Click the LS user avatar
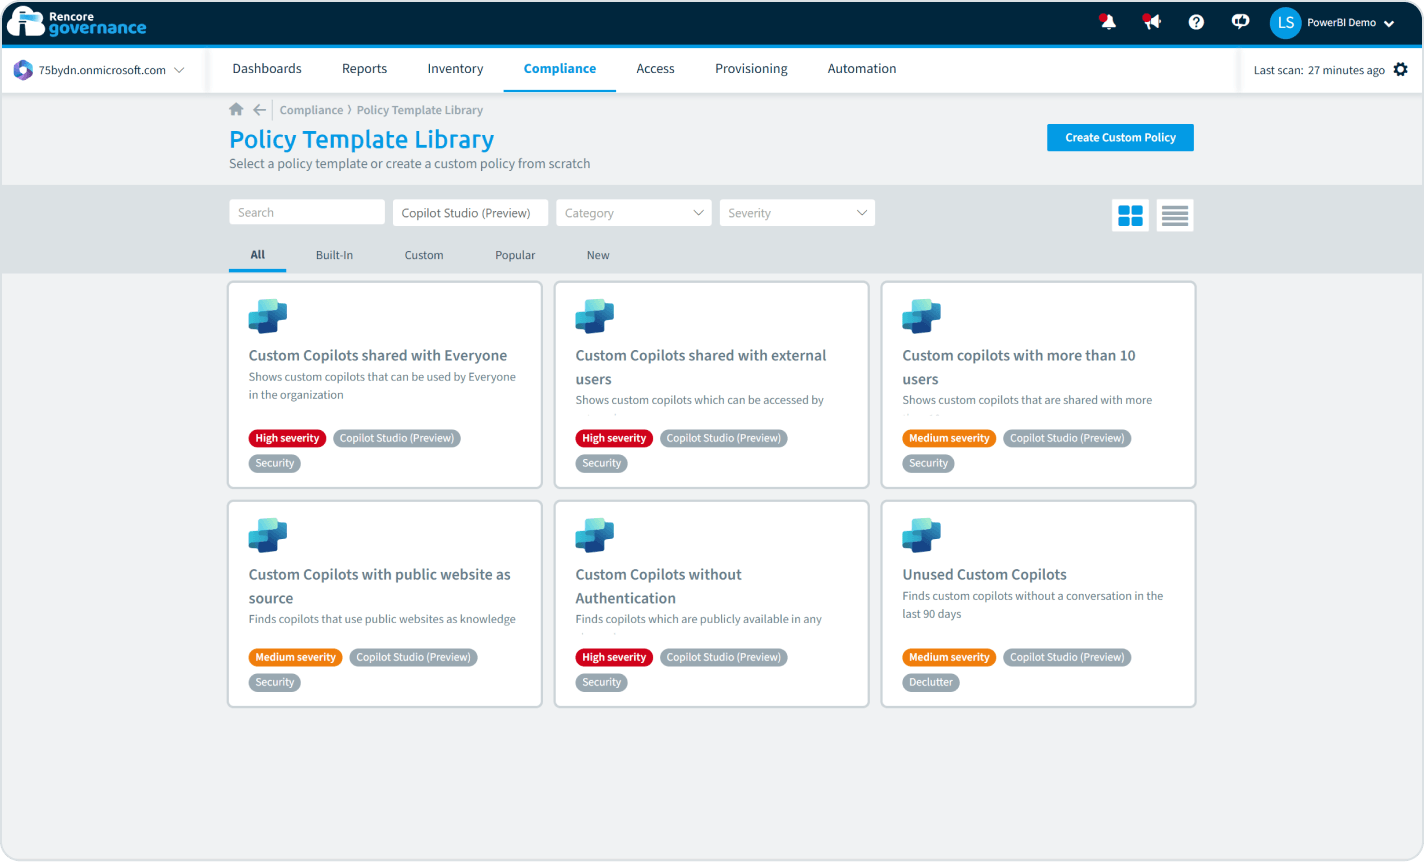Viewport: 1424px width, 862px height. tap(1285, 22)
